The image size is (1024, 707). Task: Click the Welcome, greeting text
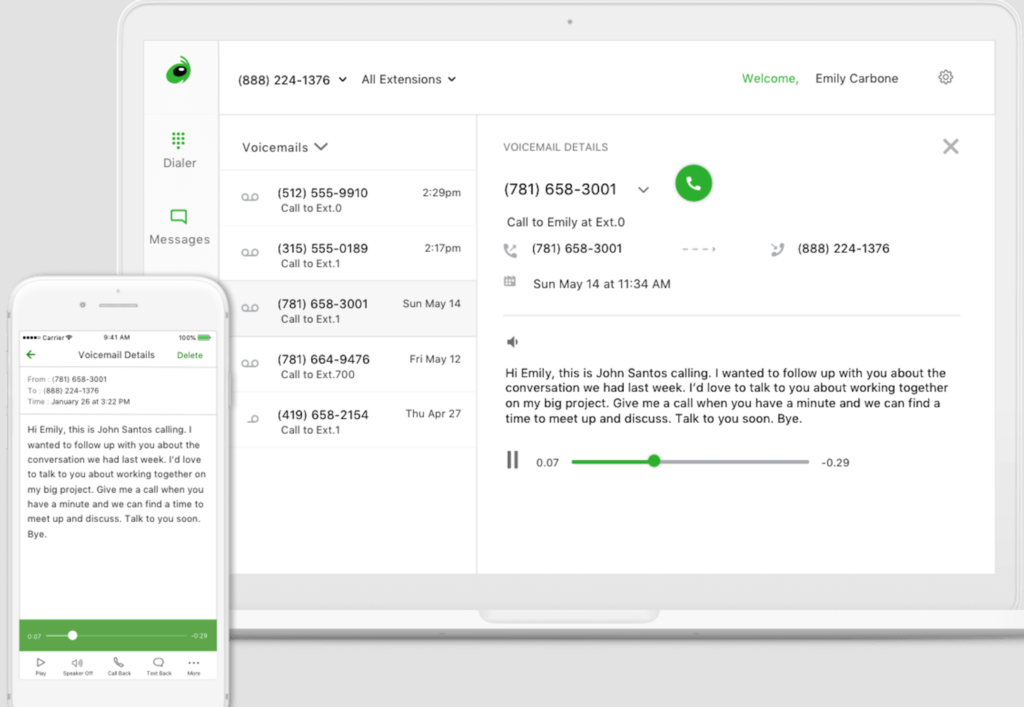pyautogui.click(x=770, y=78)
